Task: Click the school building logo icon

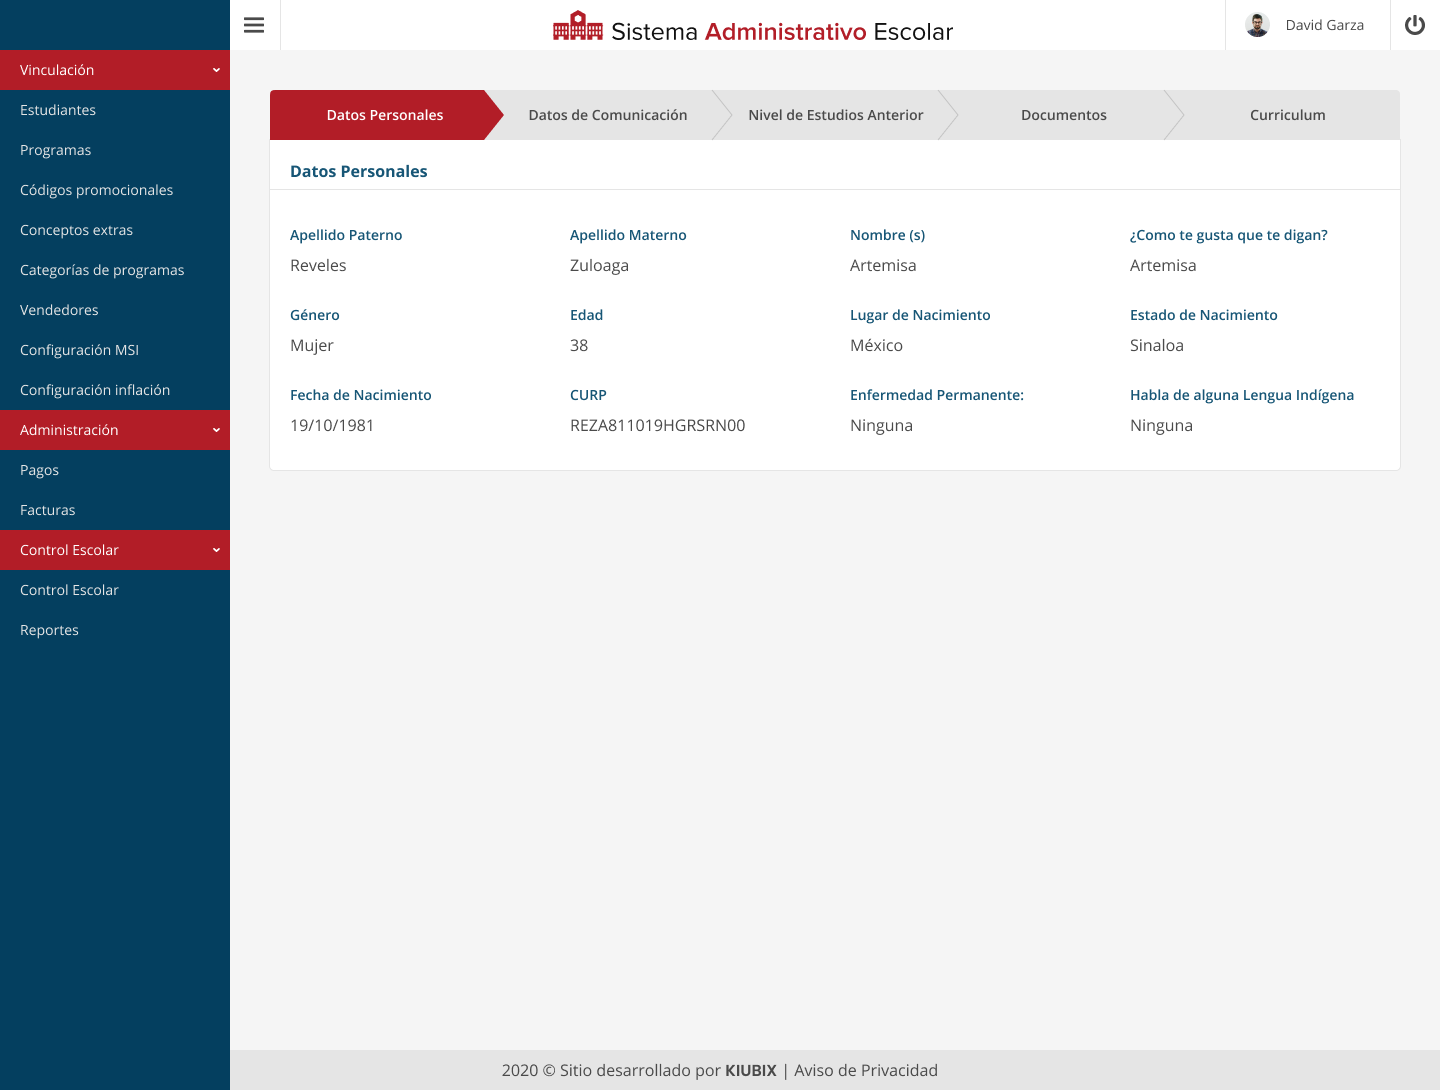Action: pos(577,27)
